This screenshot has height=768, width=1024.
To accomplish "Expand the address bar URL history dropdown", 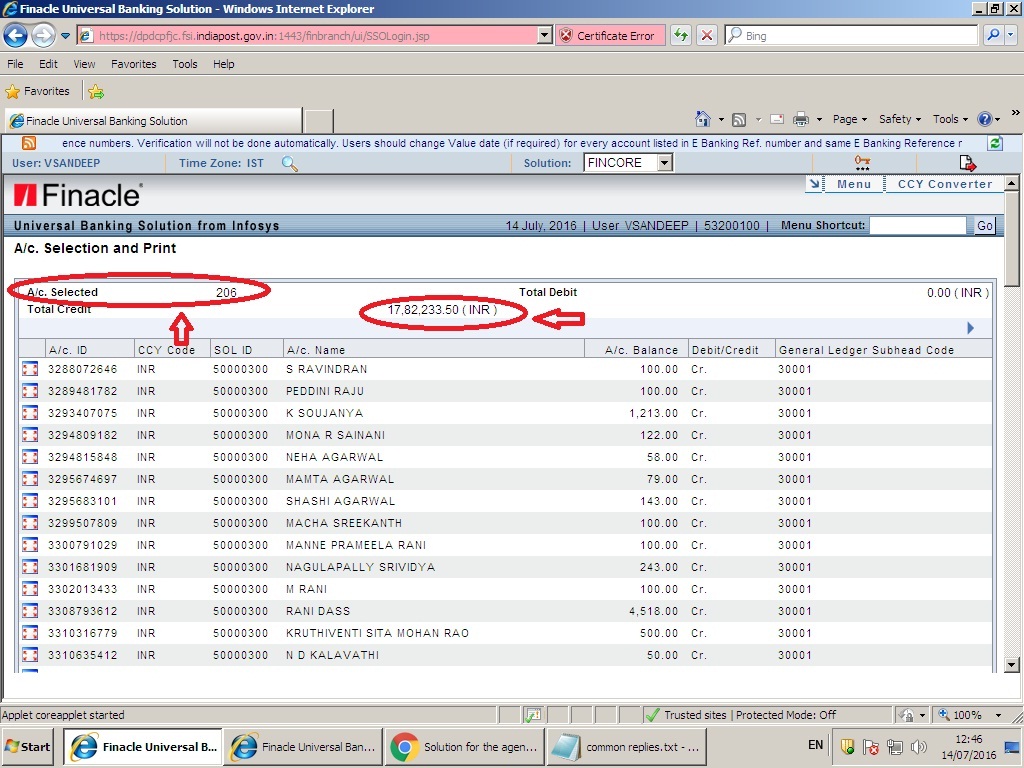I will 545,35.
